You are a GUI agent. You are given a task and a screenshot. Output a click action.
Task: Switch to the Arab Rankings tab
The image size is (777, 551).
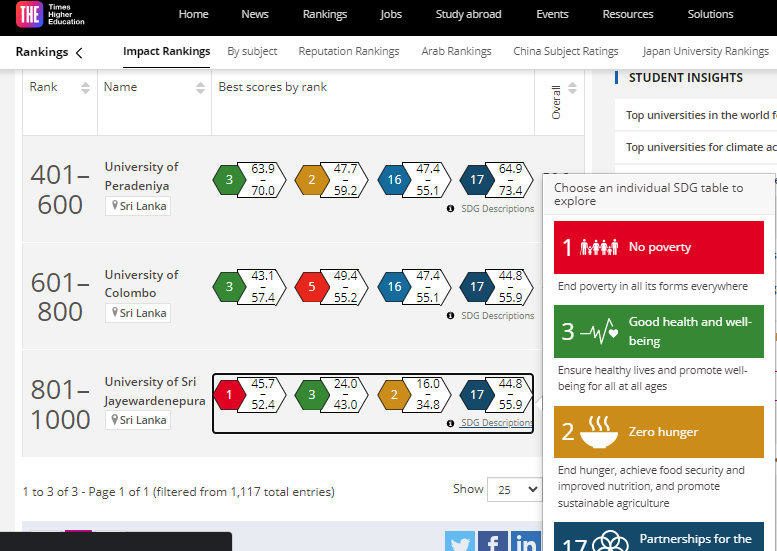coord(456,52)
